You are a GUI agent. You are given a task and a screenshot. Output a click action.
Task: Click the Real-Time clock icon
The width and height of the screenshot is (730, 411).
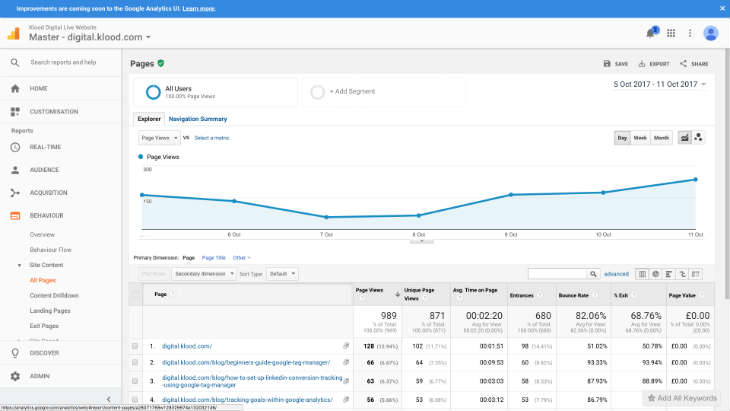pyautogui.click(x=15, y=147)
